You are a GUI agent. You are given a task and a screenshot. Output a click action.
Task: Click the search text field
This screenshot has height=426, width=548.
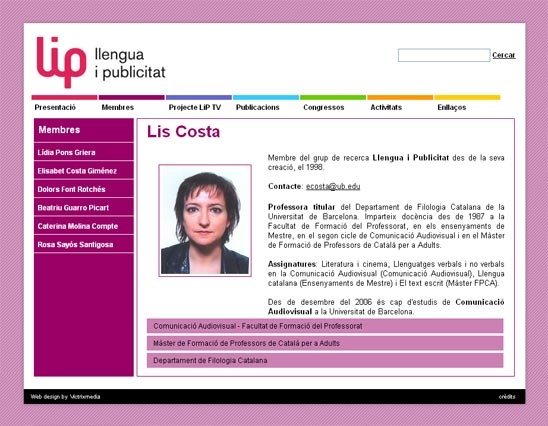point(444,55)
